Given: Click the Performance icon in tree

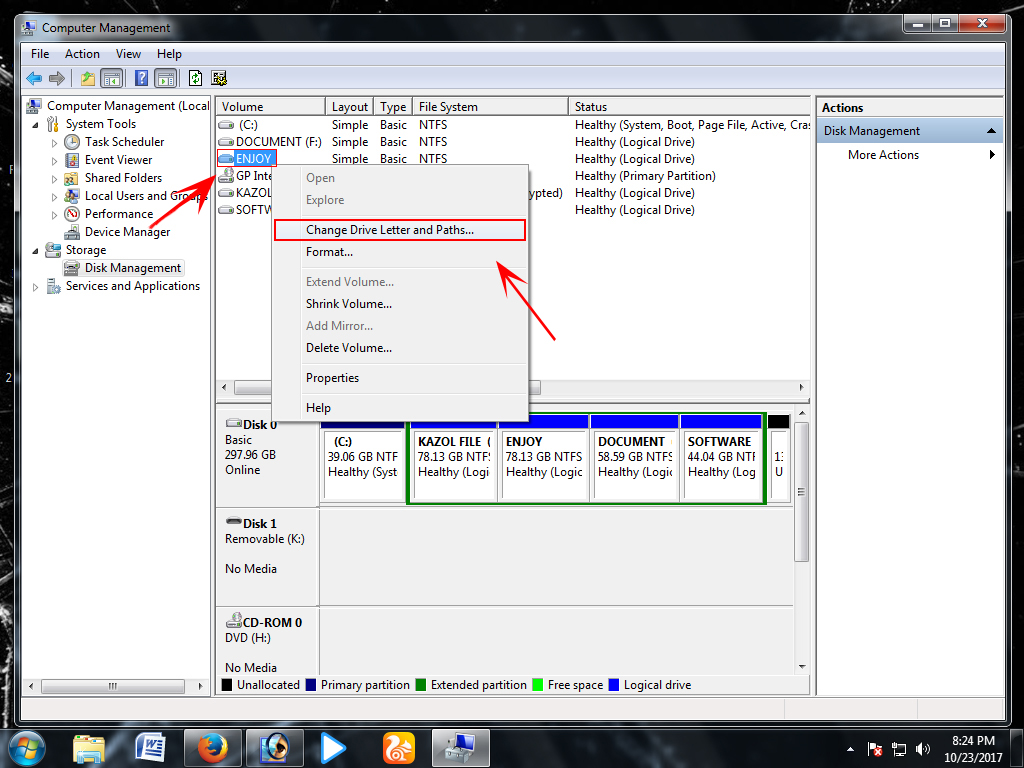Looking at the screenshot, I should [x=72, y=214].
